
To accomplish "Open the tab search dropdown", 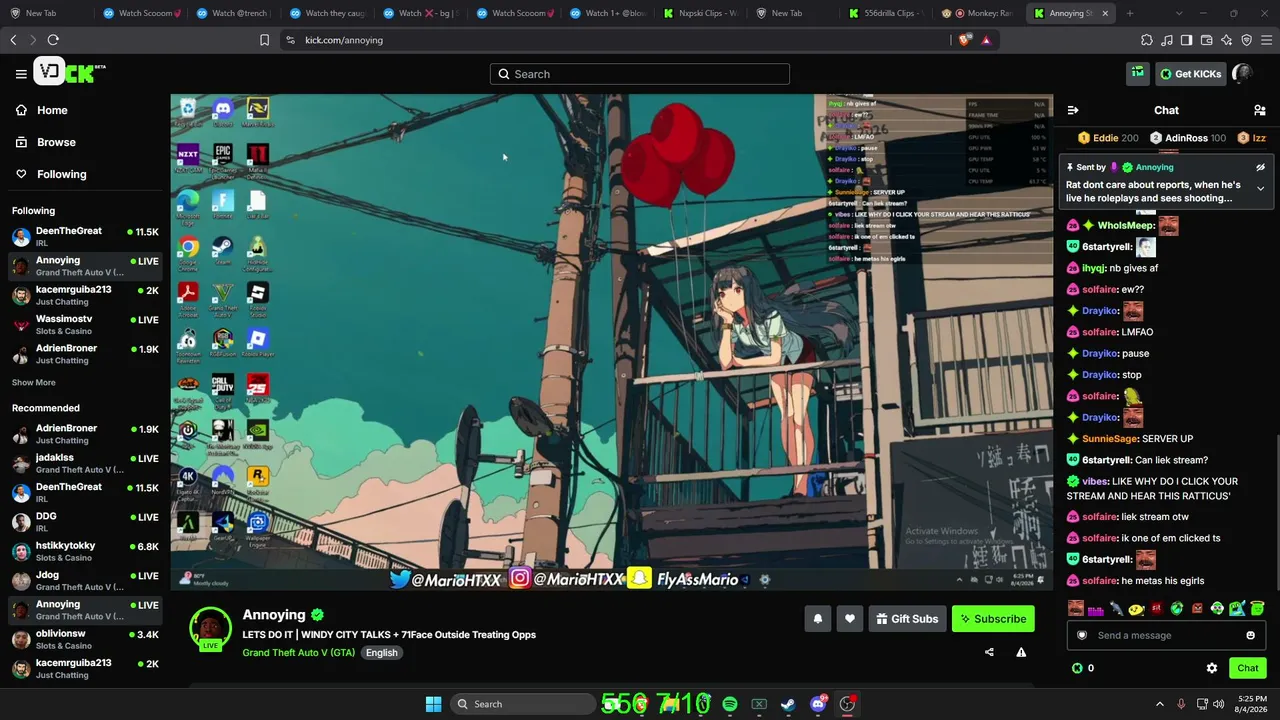I will (x=1179, y=13).
